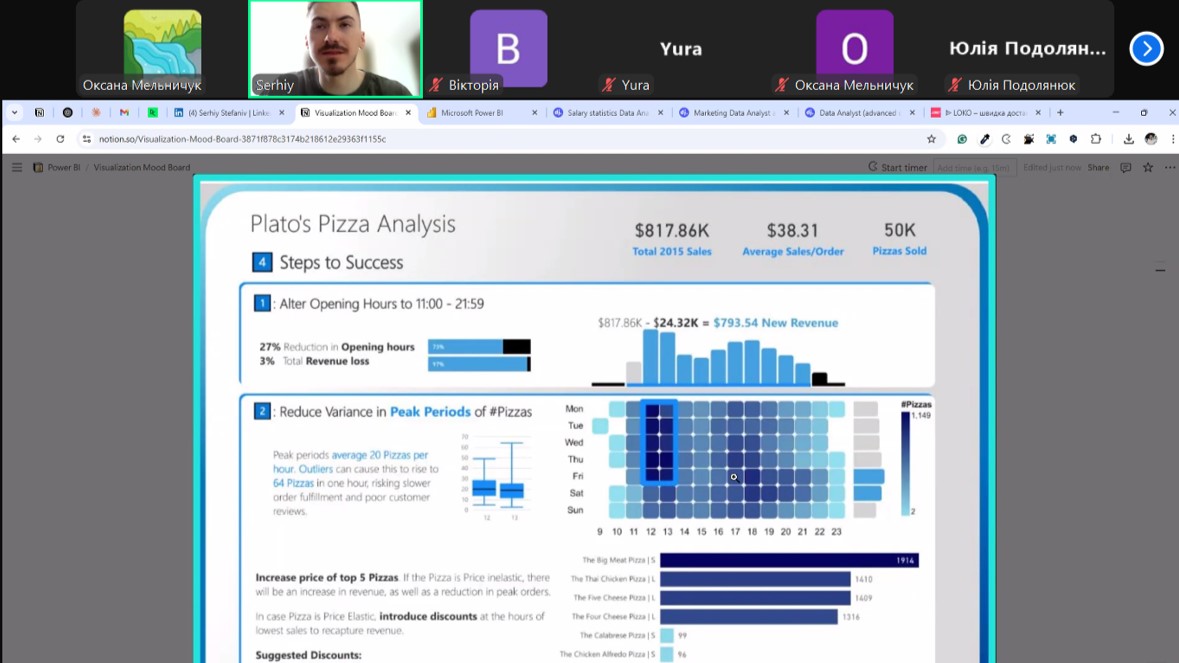Close the Salary statistics tab
The width and height of the screenshot is (1179, 663).
coord(660,113)
